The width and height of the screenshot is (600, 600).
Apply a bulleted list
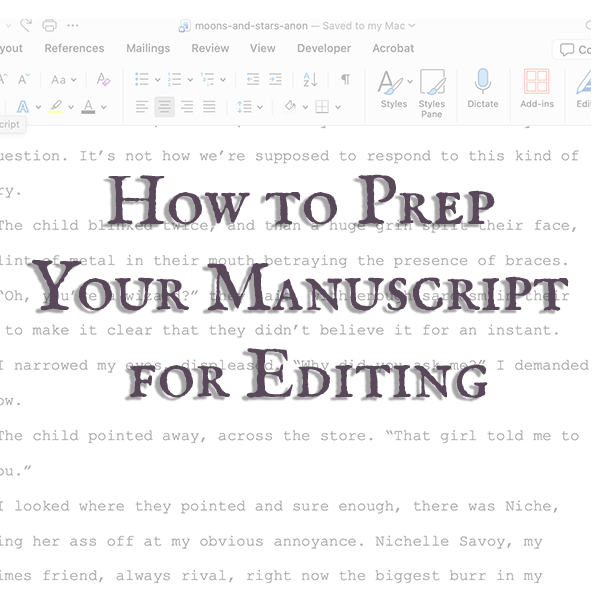pos(142,80)
